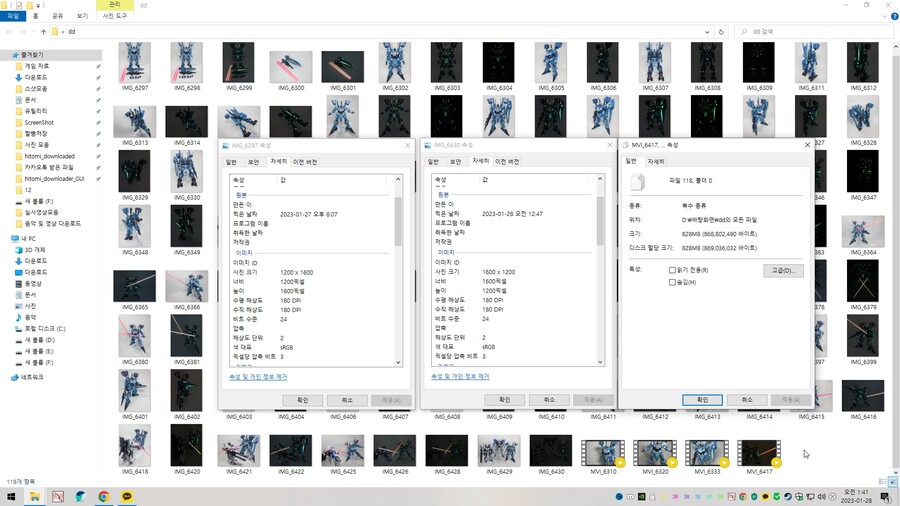
Task: Select 새 볼륨 (D:) drive in sidebar
Action: click(x=39, y=340)
